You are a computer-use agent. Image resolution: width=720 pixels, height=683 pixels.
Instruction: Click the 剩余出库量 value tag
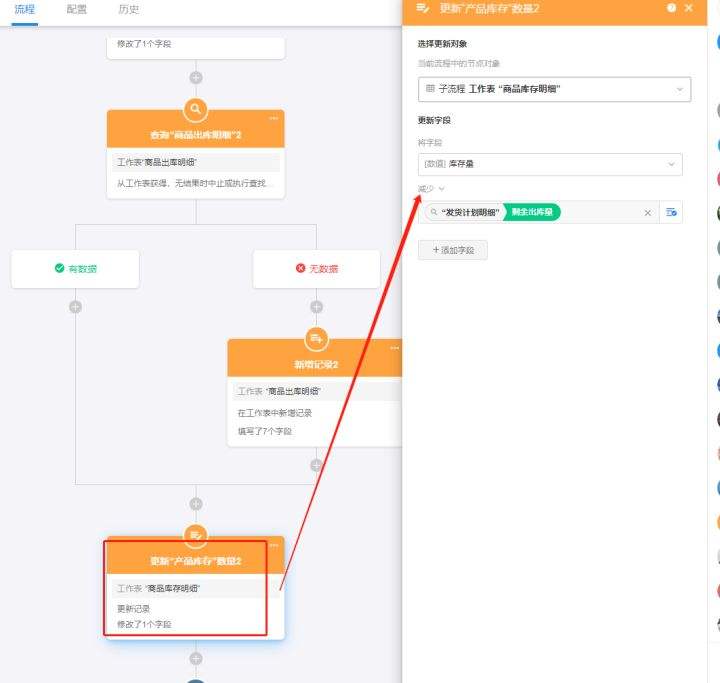(532, 212)
